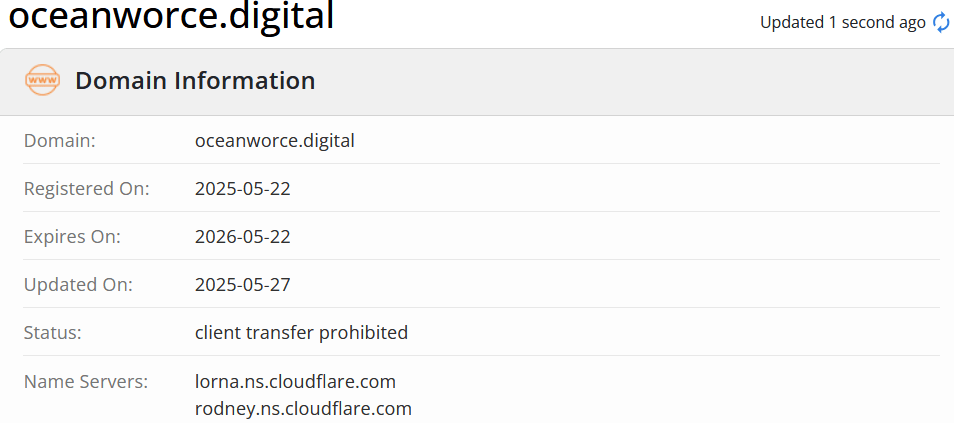This screenshot has height=423, width=954.
Task: Click the Expires On: label
Action: coord(72,237)
